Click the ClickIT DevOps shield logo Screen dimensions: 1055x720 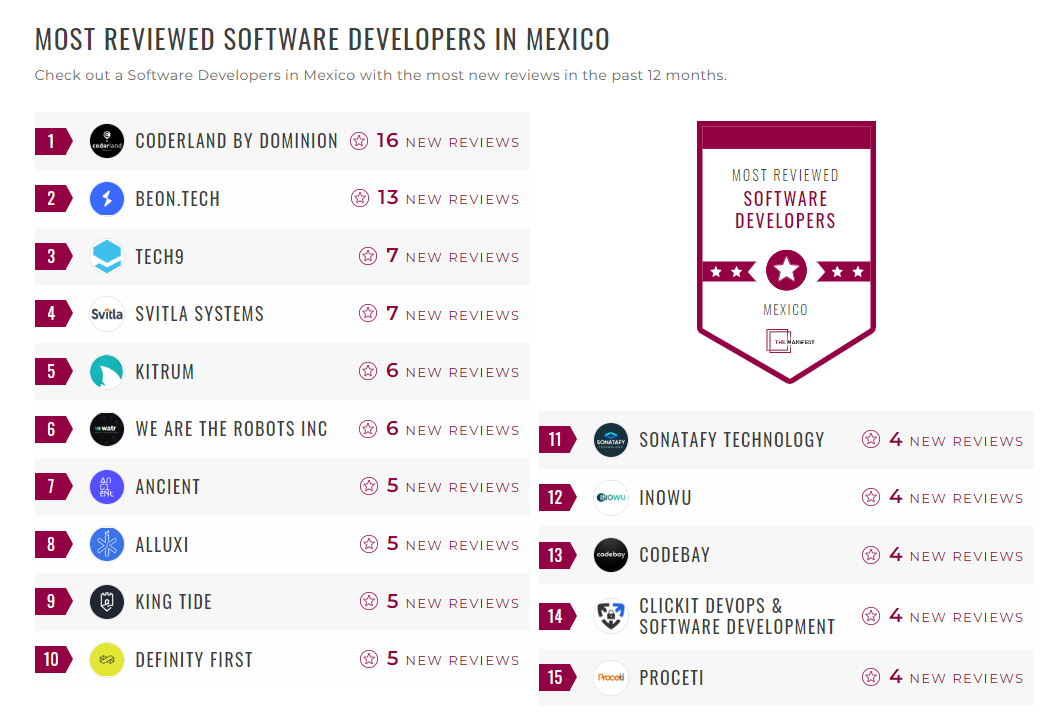point(611,617)
